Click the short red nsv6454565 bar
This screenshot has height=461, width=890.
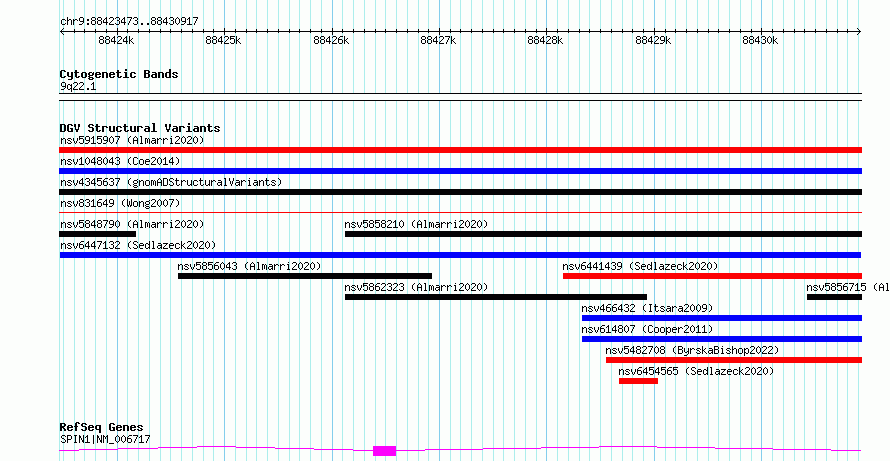[639, 381]
